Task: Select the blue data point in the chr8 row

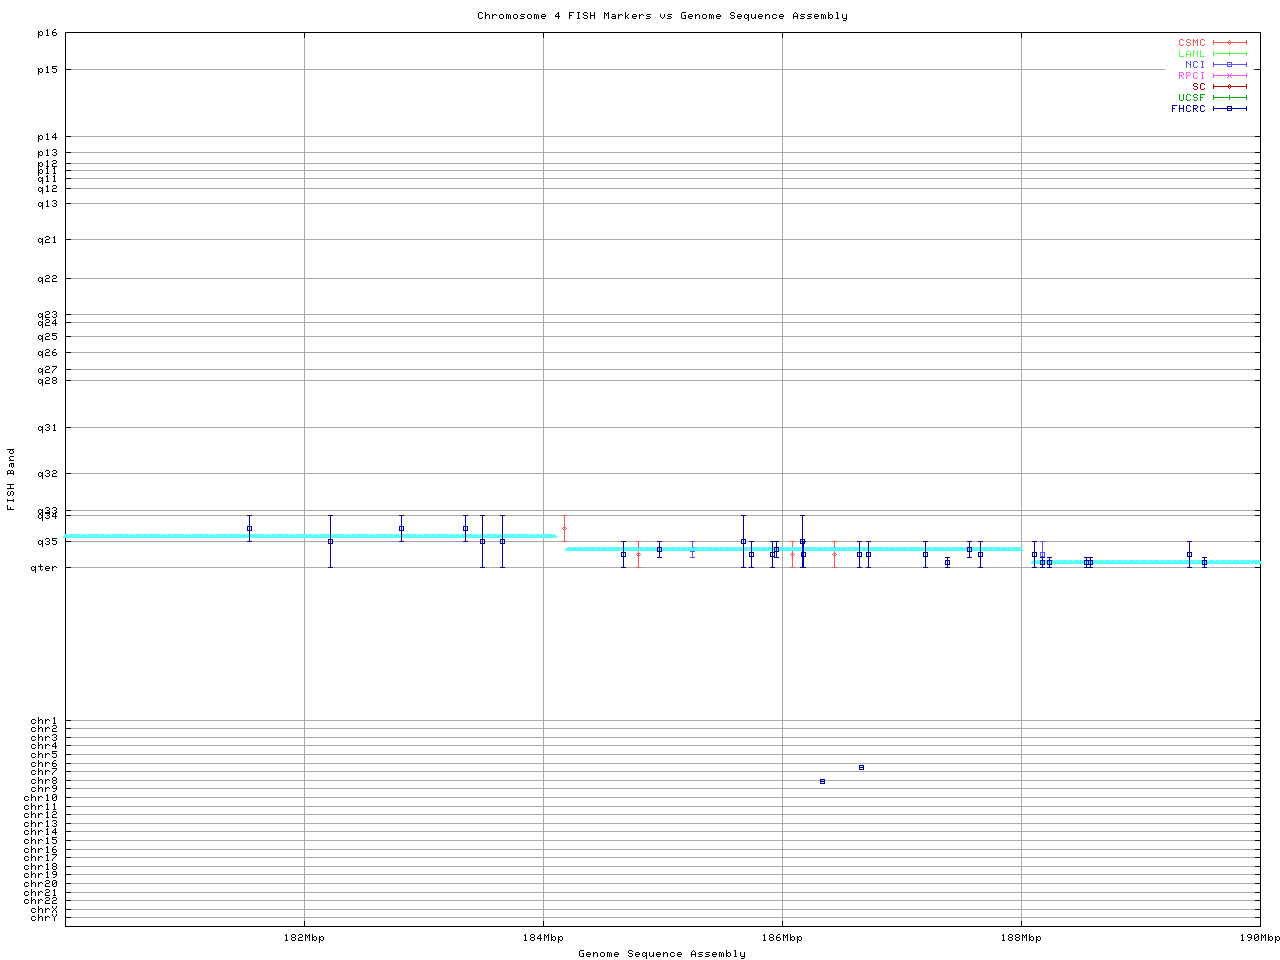Action: coord(822,781)
